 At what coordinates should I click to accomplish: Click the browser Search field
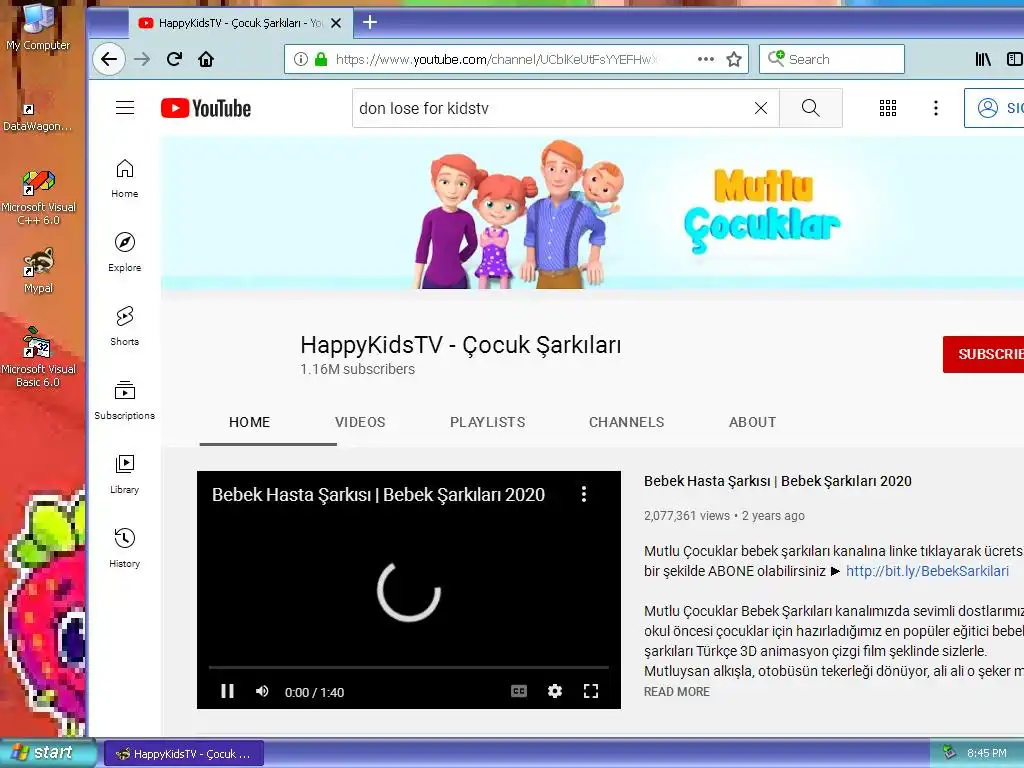click(831, 59)
